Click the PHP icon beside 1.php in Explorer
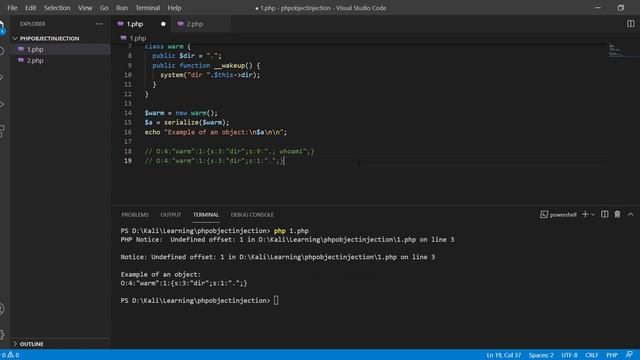This screenshot has height=360, width=640. click(21, 49)
